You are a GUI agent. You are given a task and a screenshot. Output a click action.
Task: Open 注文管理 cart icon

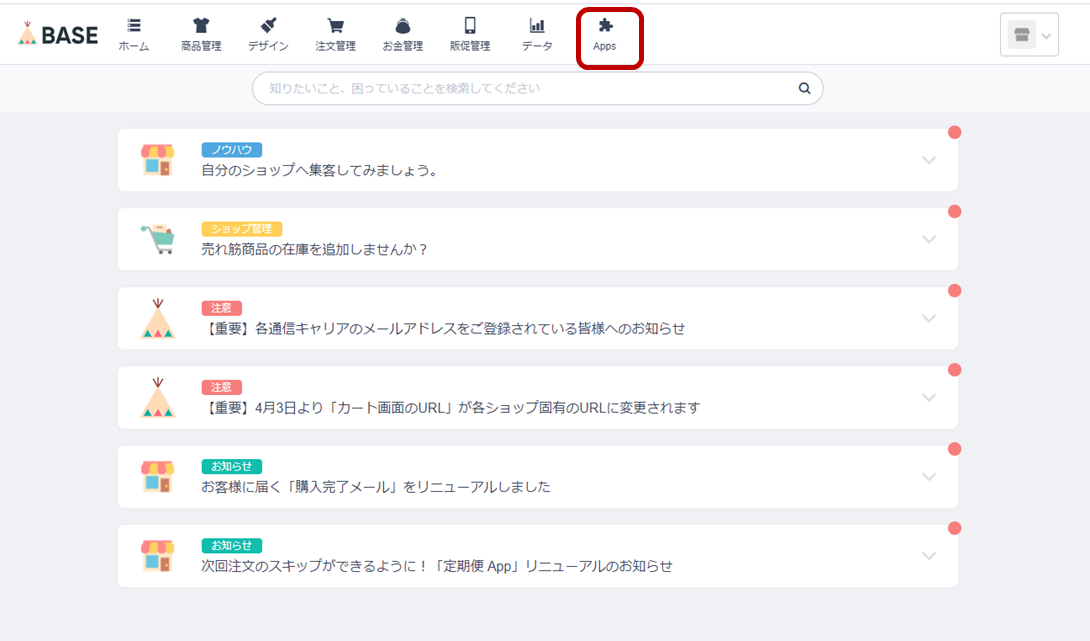pos(336,26)
